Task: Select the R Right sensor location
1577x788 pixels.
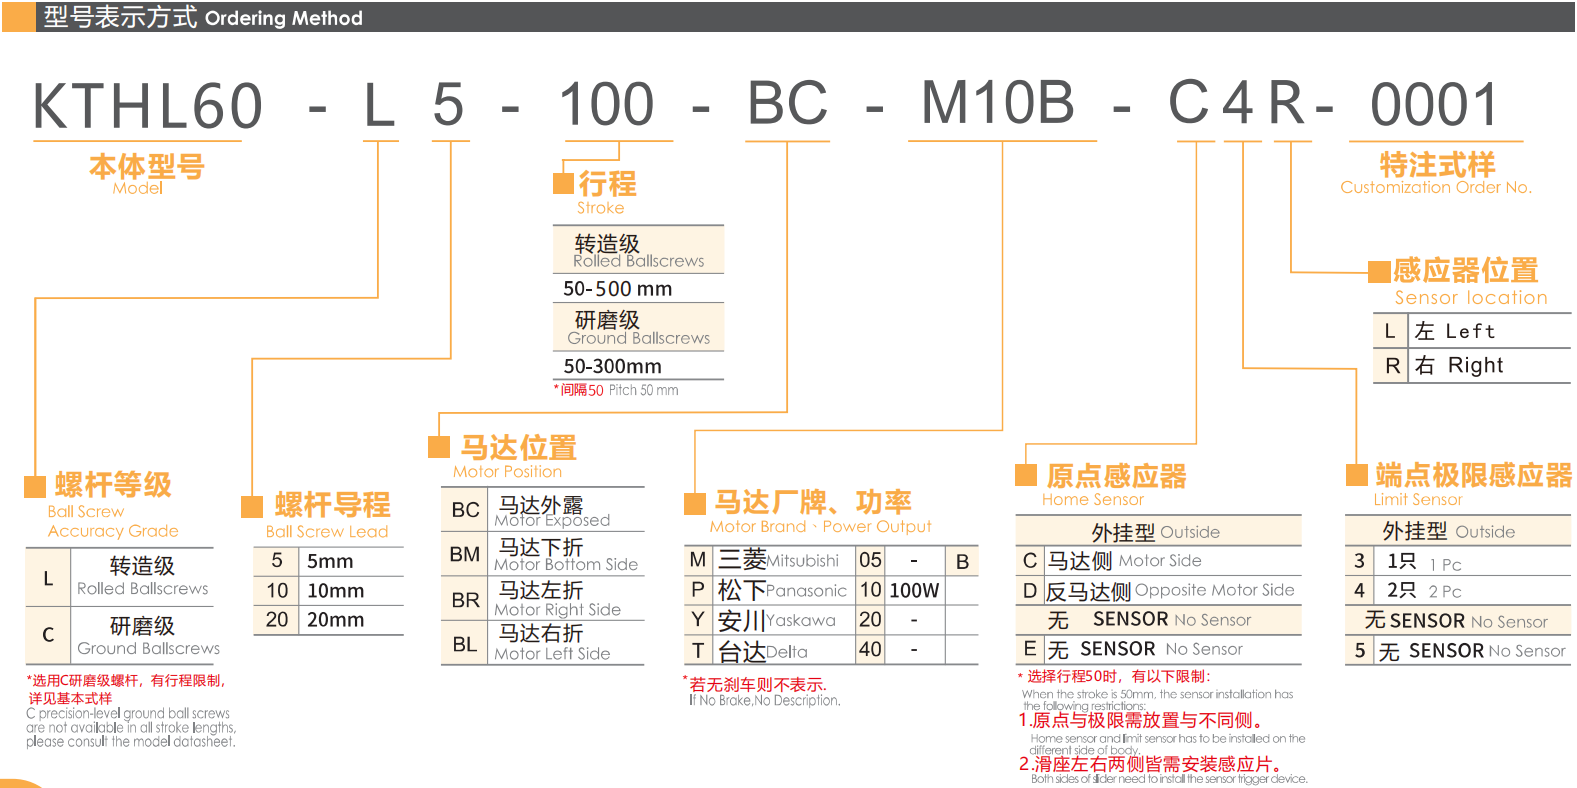Action: pyautogui.click(x=1471, y=366)
